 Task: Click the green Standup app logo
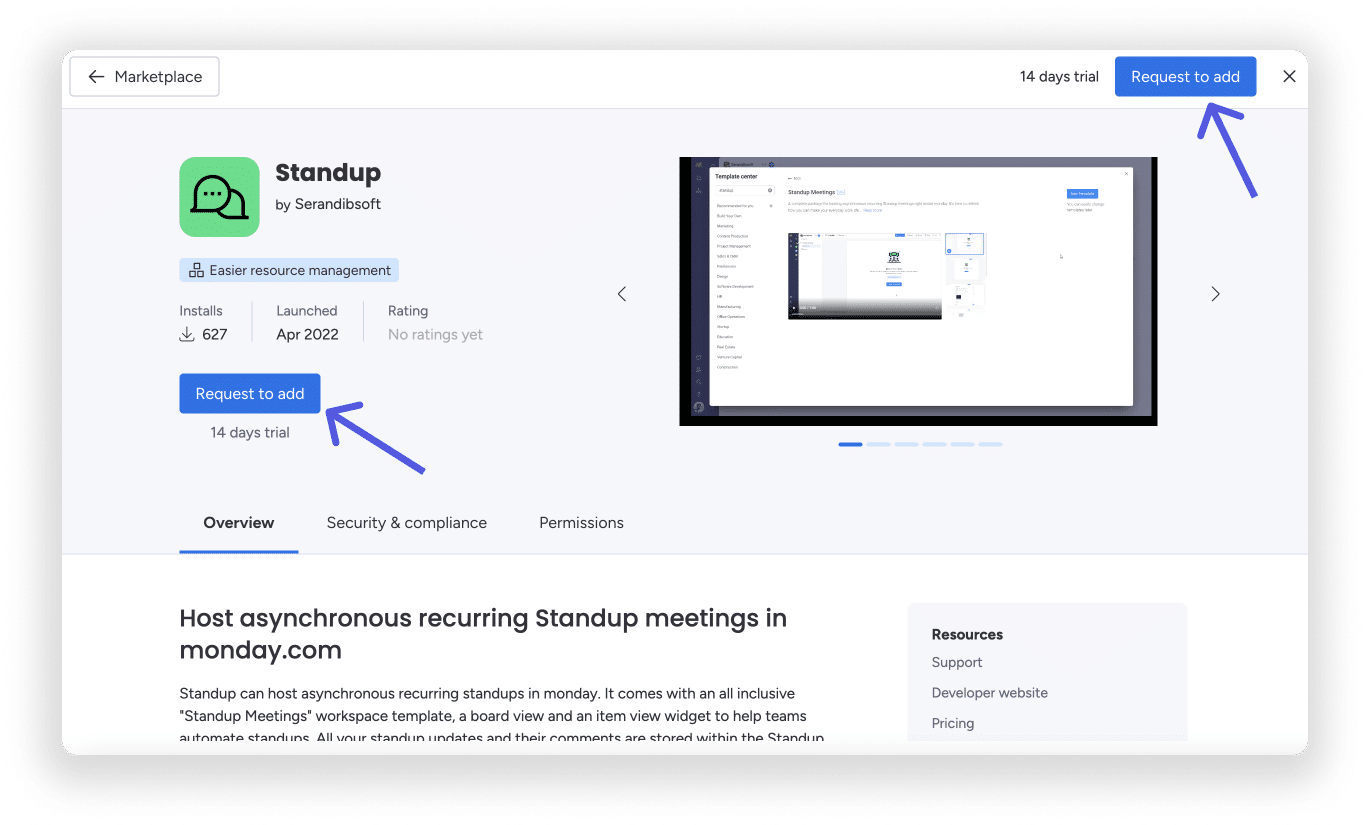click(x=219, y=197)
